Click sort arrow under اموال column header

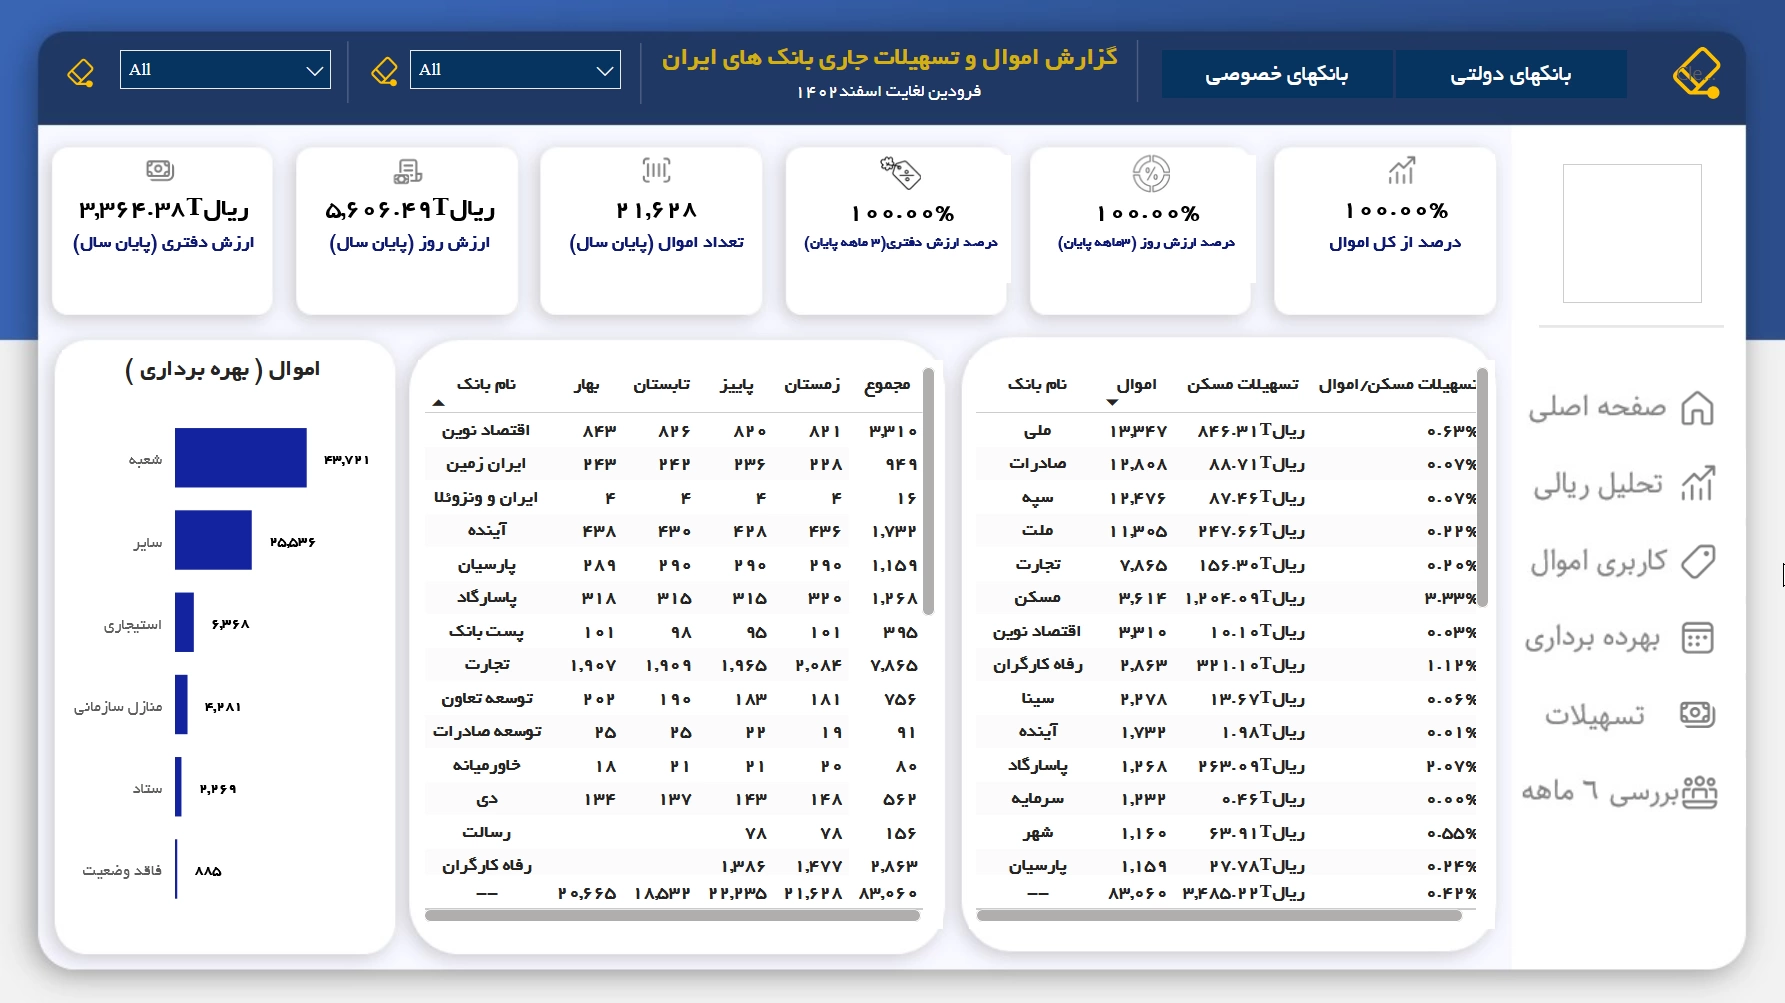tap(1112, 402)
